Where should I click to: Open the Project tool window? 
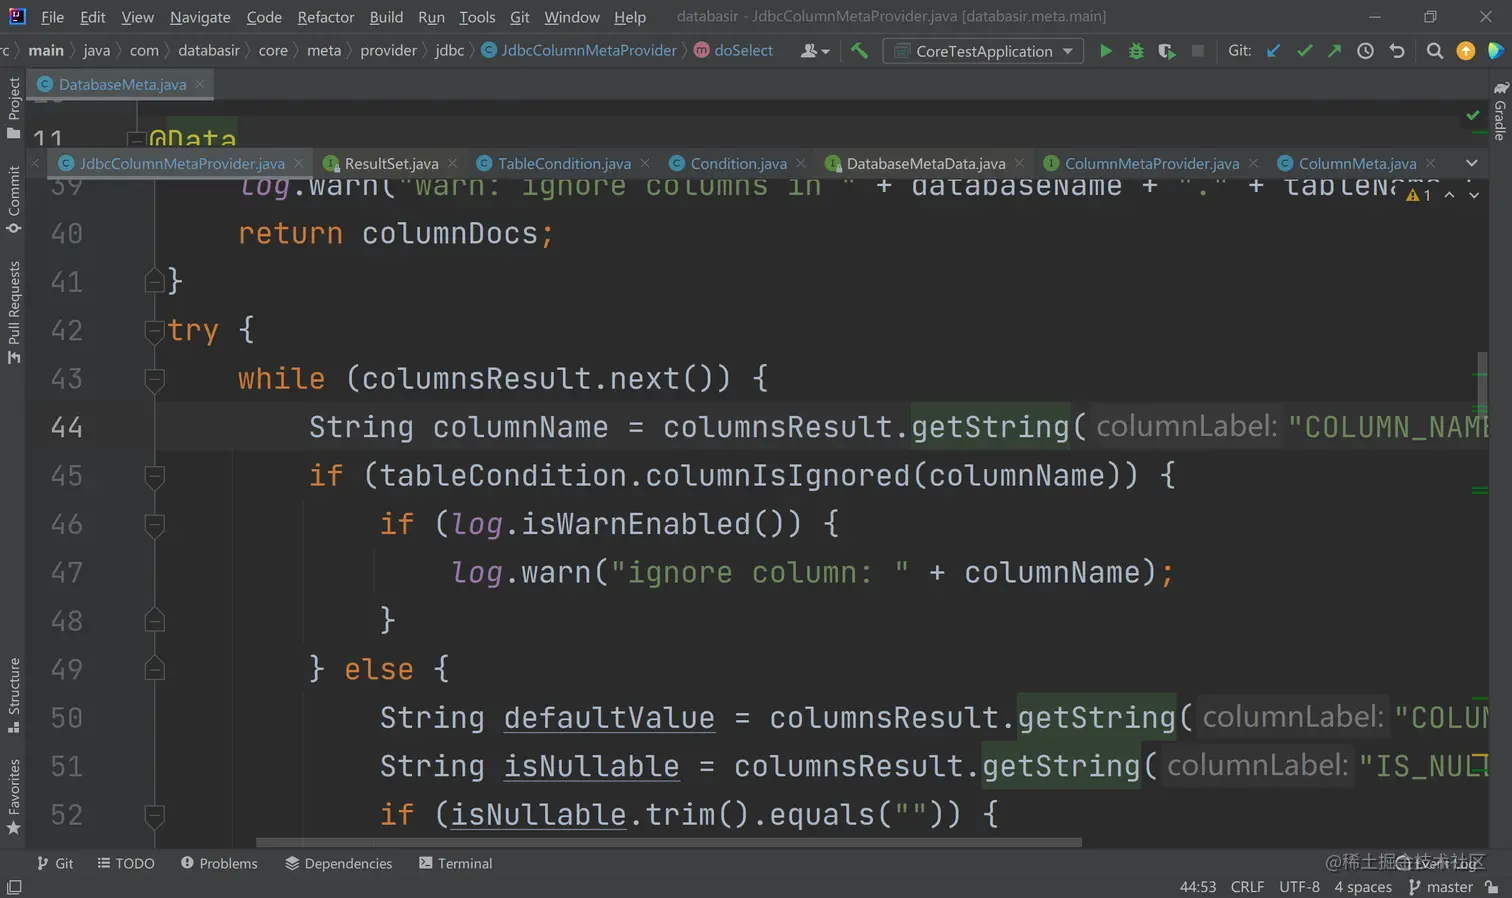pyautogui.click(x=14, y=108)
